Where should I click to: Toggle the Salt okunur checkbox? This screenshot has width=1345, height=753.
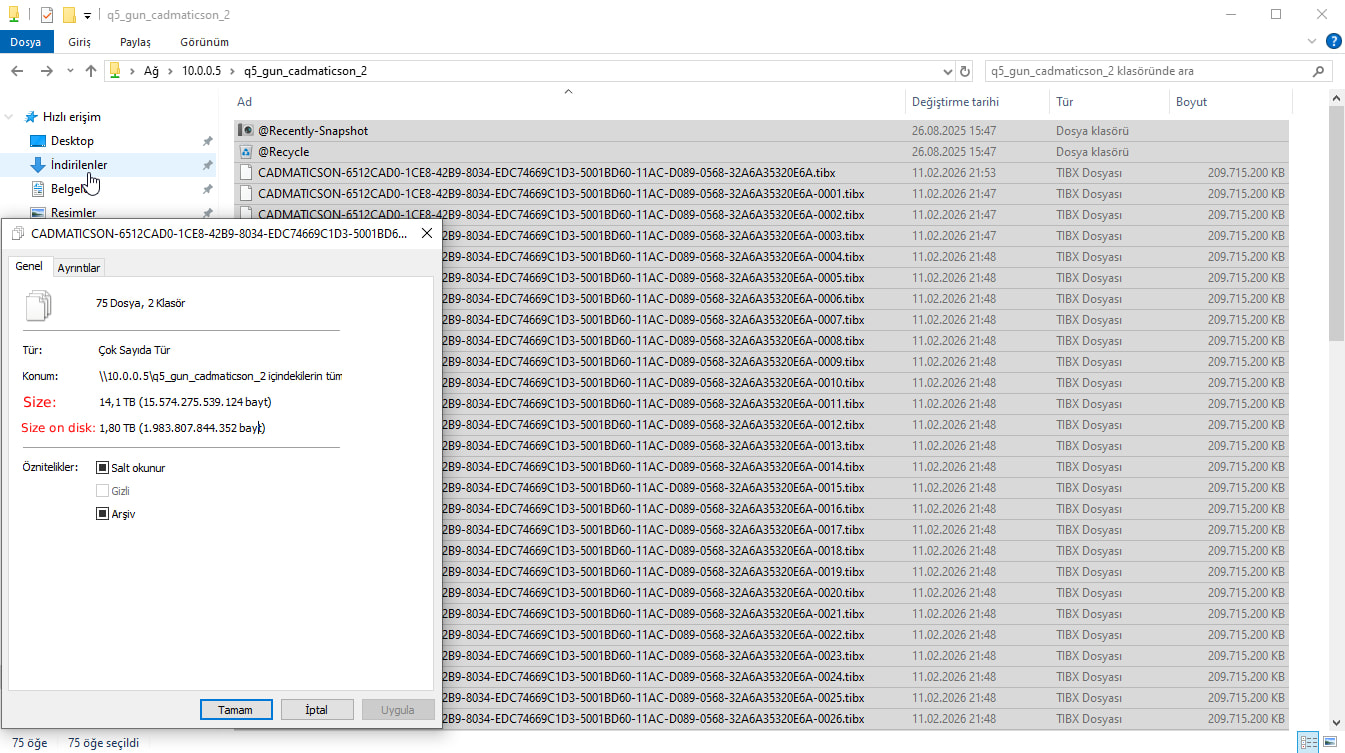point(102,467)
